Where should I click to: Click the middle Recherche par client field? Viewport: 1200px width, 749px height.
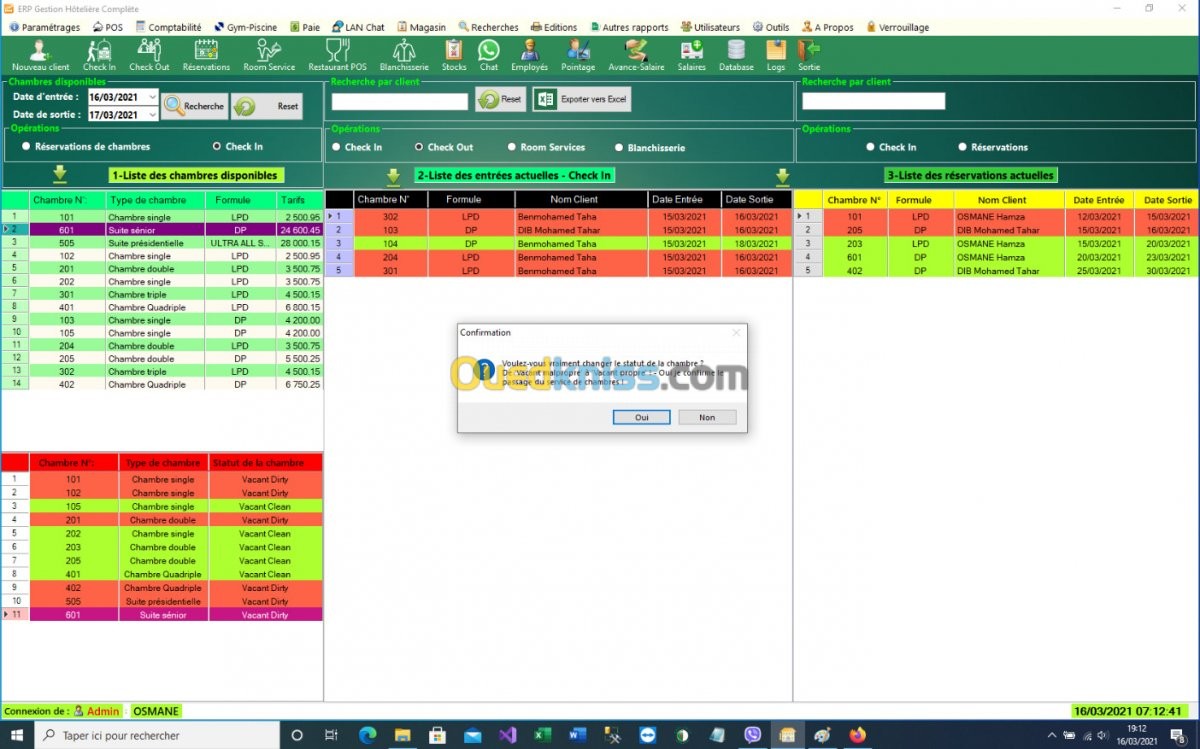[x=400, y=101]
